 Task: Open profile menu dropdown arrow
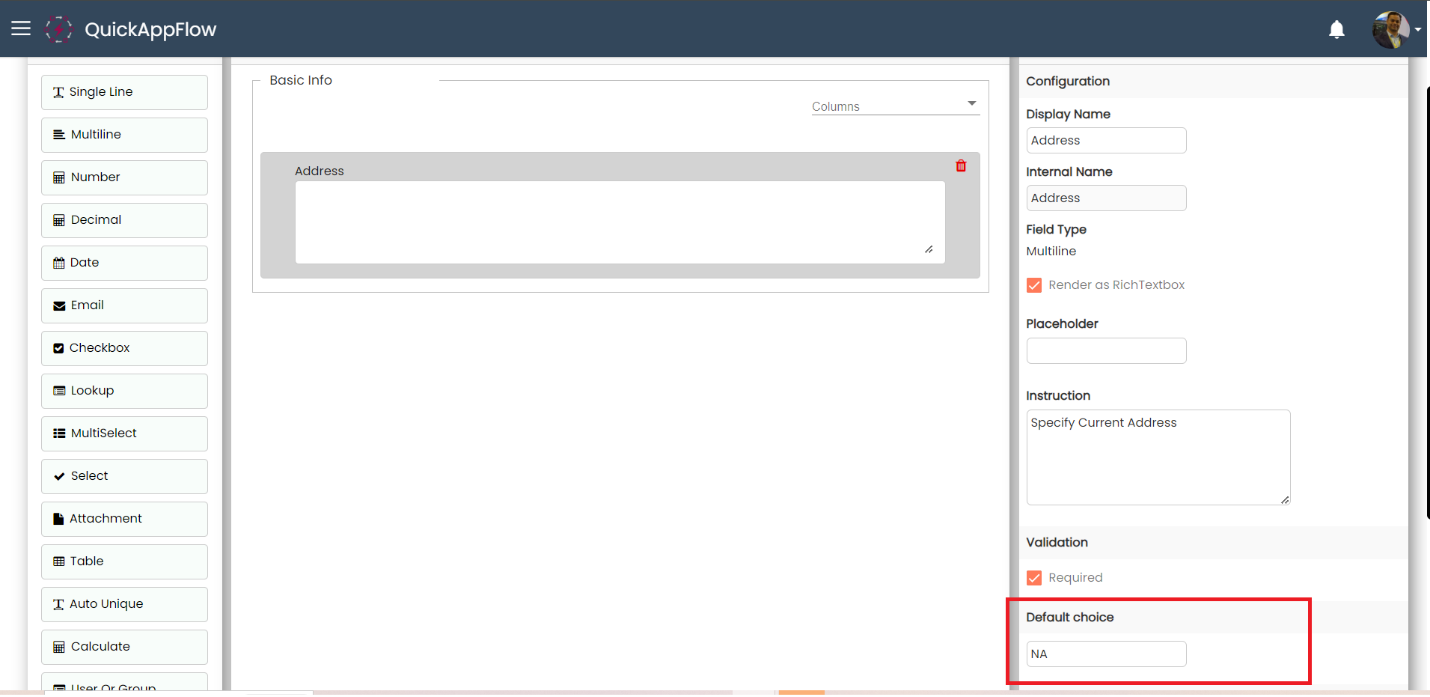pos(1418,30)
